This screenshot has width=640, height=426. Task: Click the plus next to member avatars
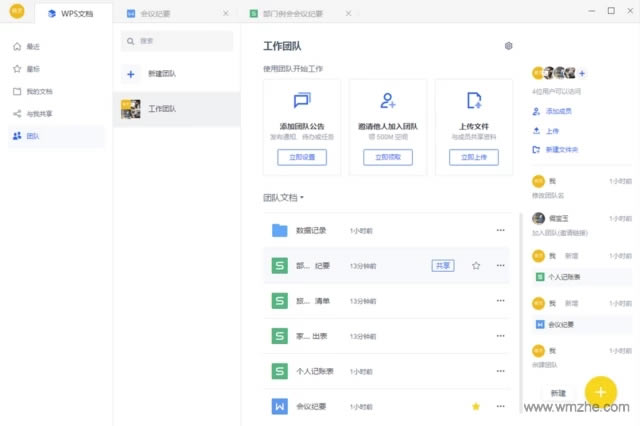[x=582, y=73]
